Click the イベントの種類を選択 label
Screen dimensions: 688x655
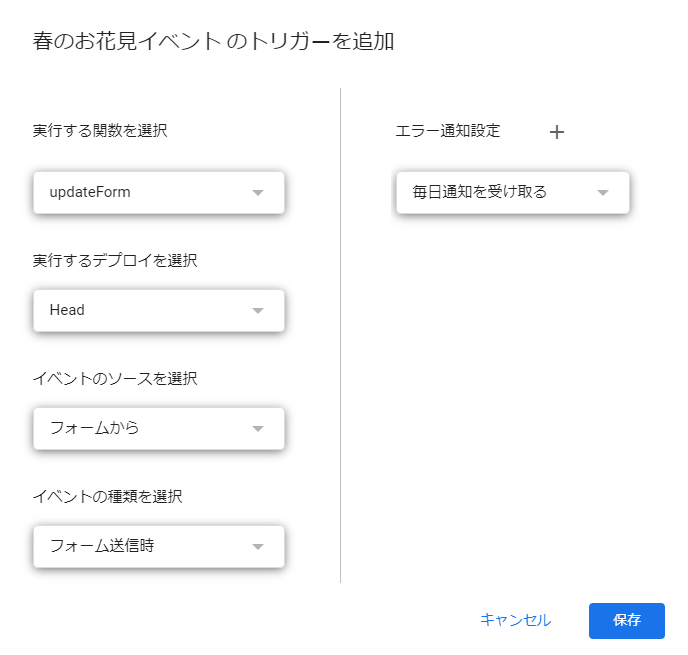[x=108, y=496]
